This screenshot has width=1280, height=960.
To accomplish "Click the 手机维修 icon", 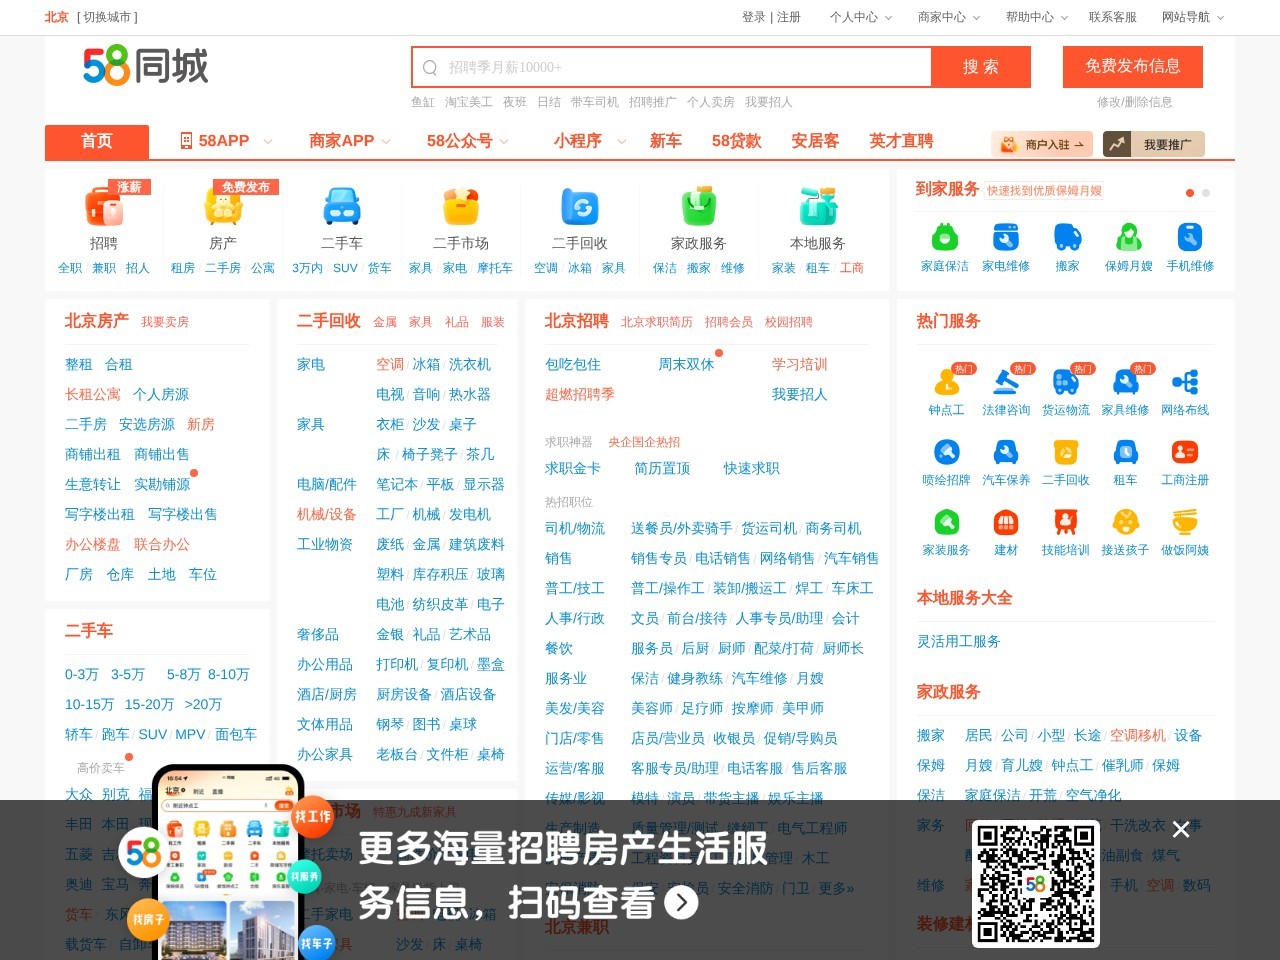I will (1189, 237).
